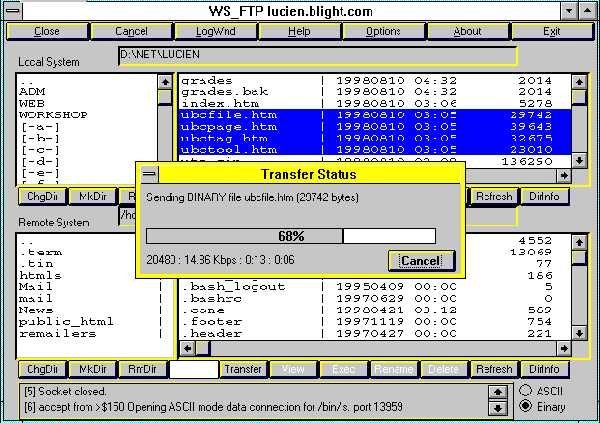
Task: Open the Options button in top toolbar
Action: pos(383,31)
